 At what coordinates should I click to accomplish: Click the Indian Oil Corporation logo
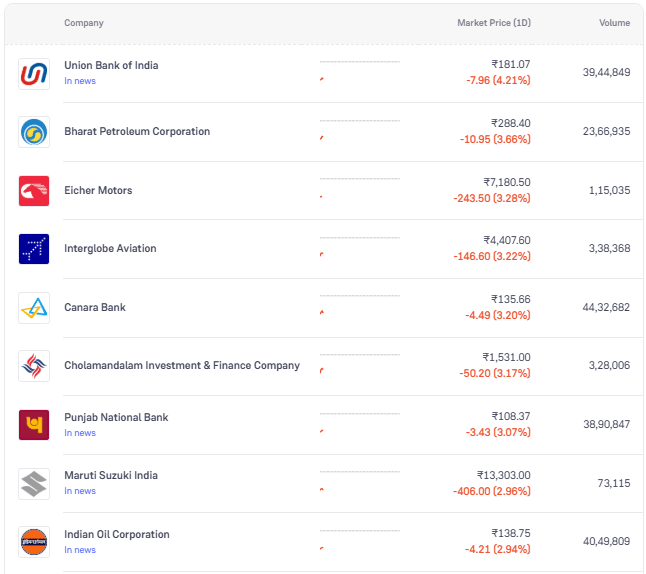tap(34, 542)
